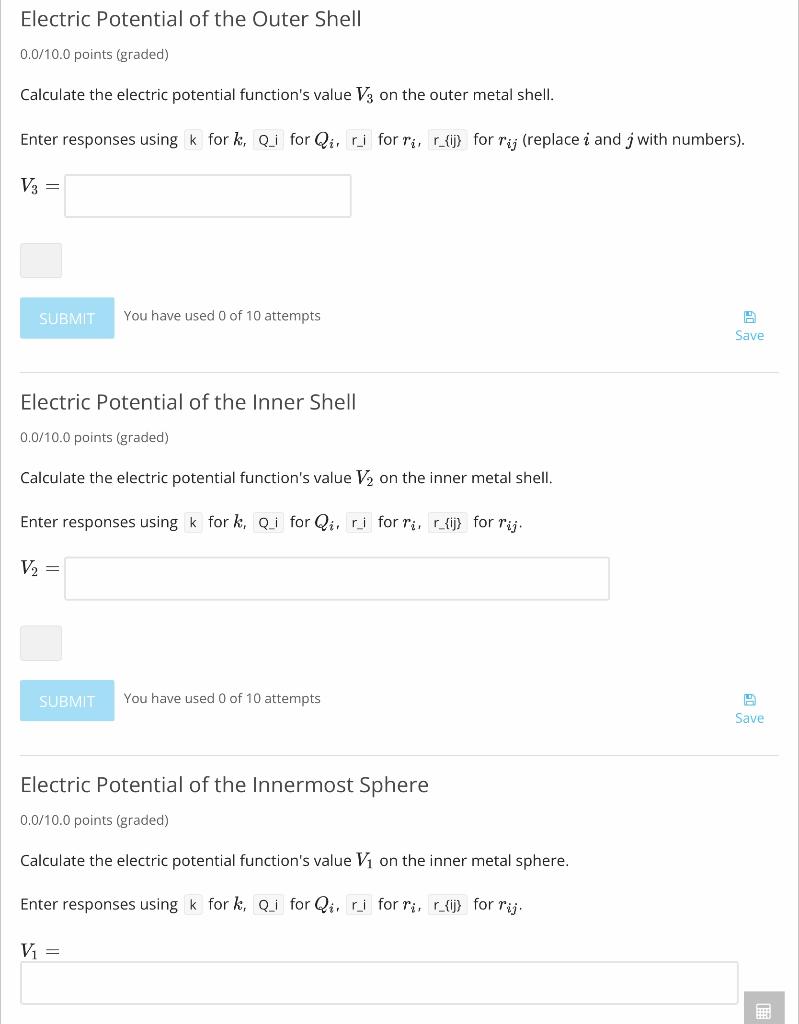Click the Q_i code label in the inner shell instructions

[267, 522]
